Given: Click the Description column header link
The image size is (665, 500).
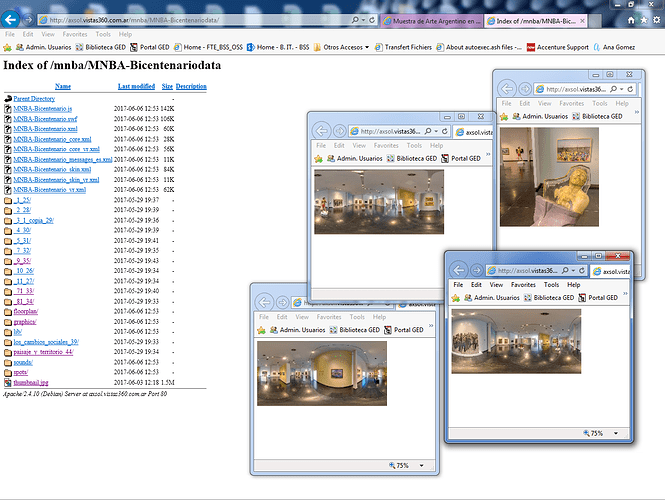Looking at the screenshot, I should point(191,86).
